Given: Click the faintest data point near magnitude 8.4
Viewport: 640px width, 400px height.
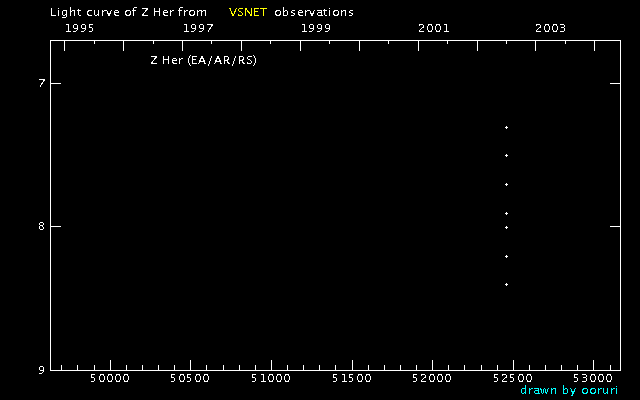Looking at the screenshot, I should click(507, 284).
